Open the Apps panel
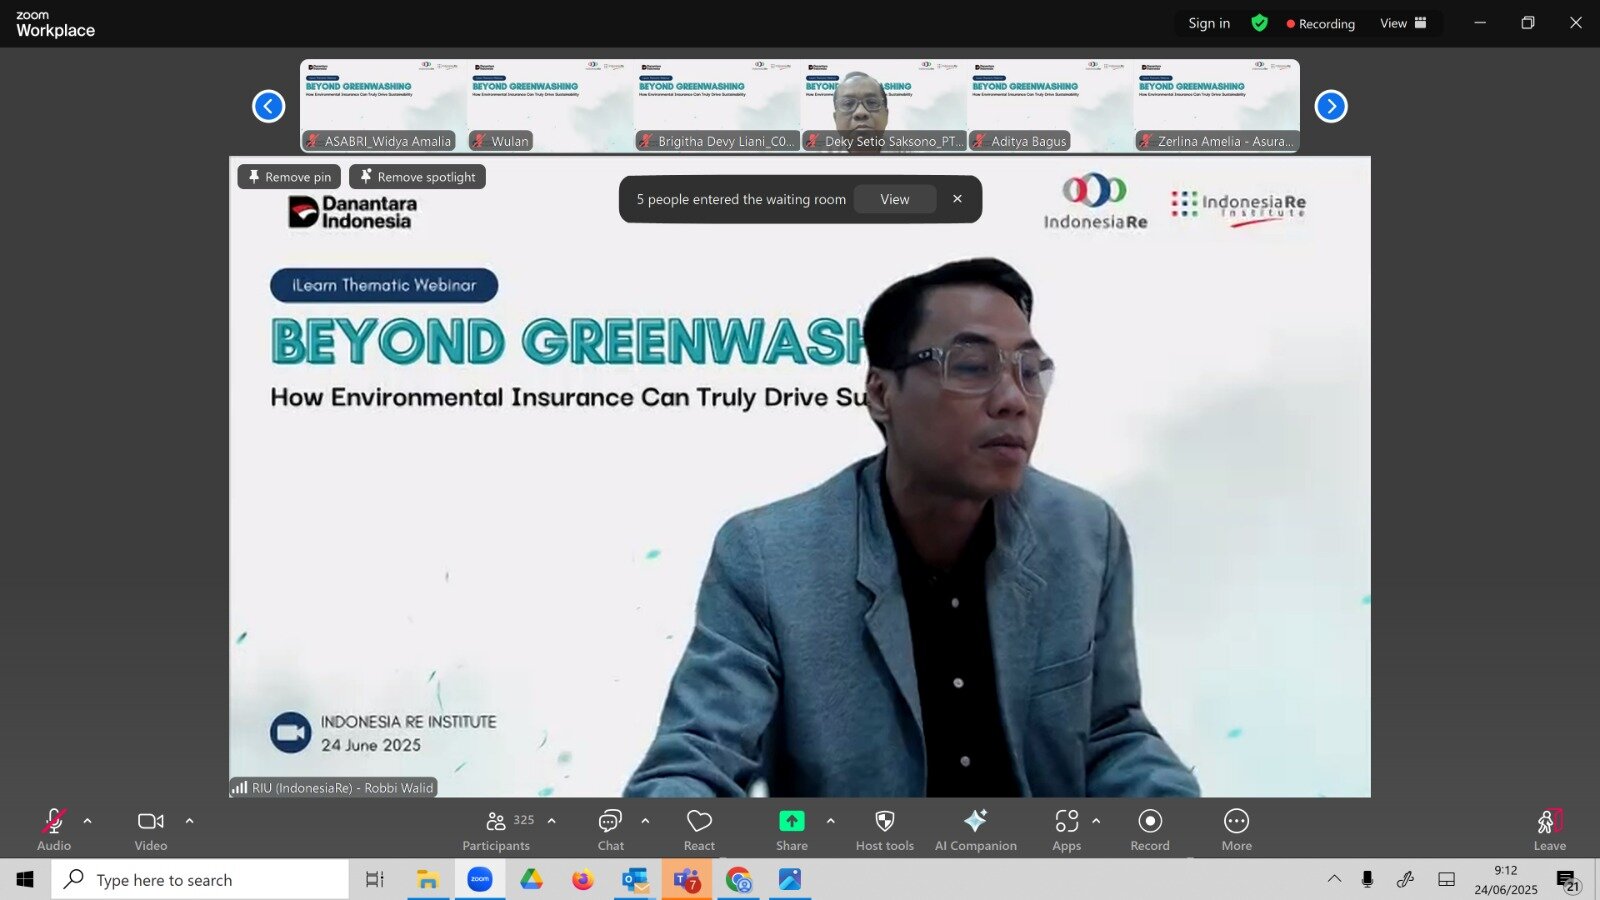The width and height of the screenshot is (1600, 900). [x=1066, y=830]
